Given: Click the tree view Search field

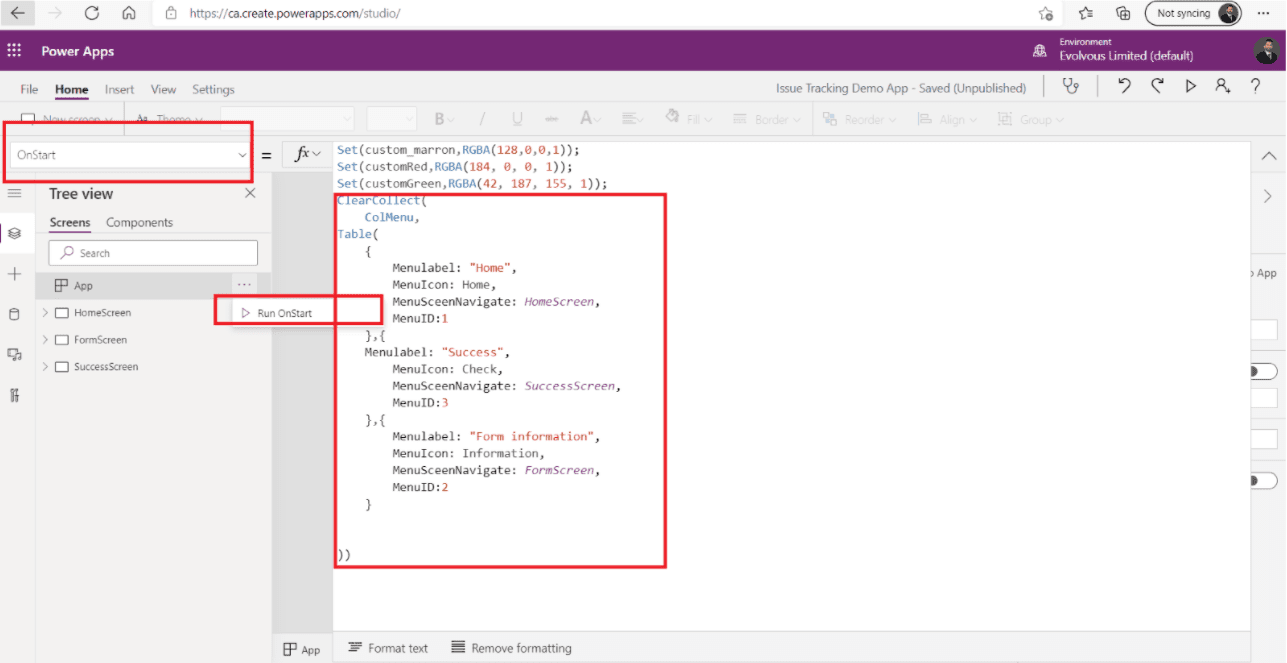Looking at the screenshot, I should point(153,253).
